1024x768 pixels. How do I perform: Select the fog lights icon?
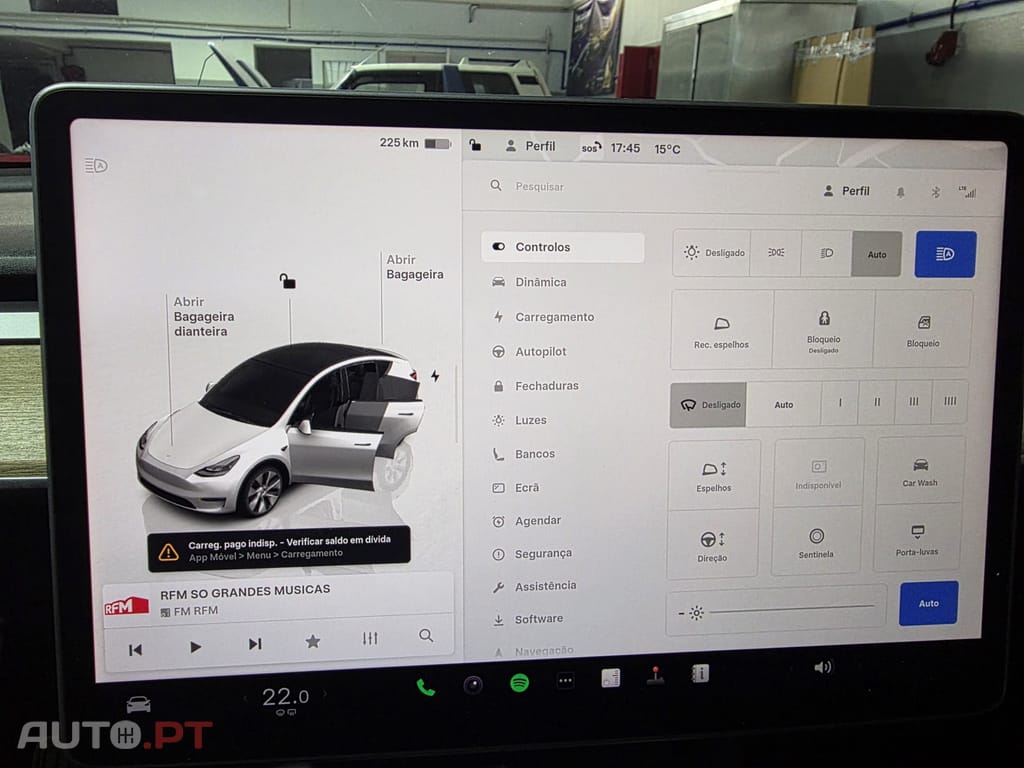(777, 253)
